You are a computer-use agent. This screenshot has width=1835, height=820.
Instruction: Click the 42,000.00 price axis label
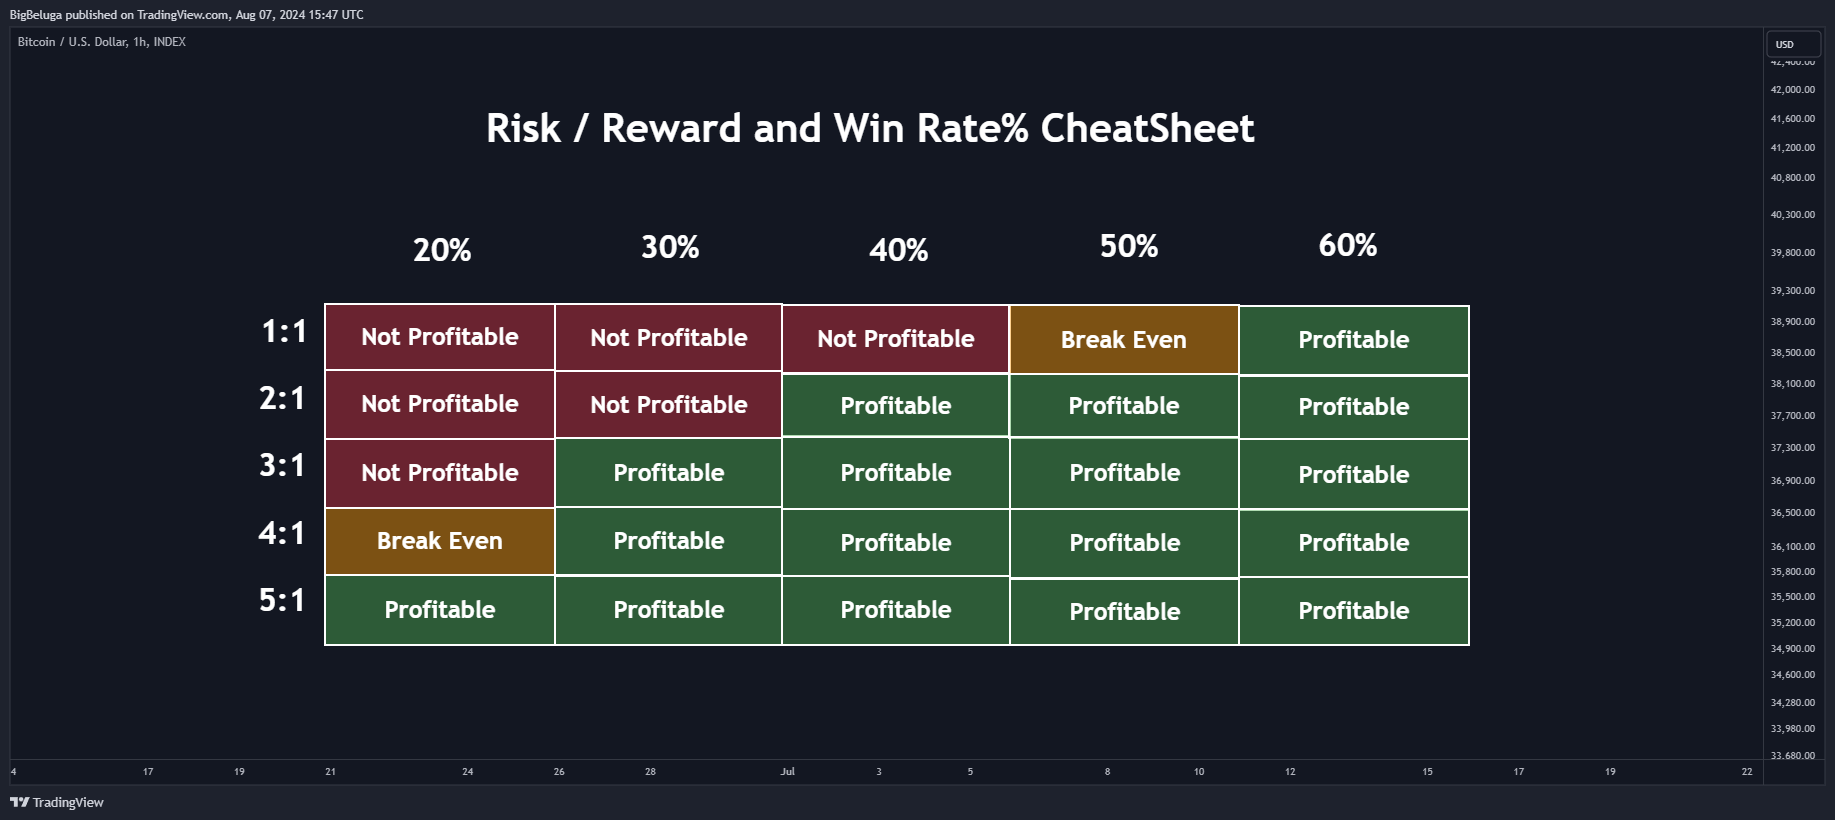(x=1793, y=90)
